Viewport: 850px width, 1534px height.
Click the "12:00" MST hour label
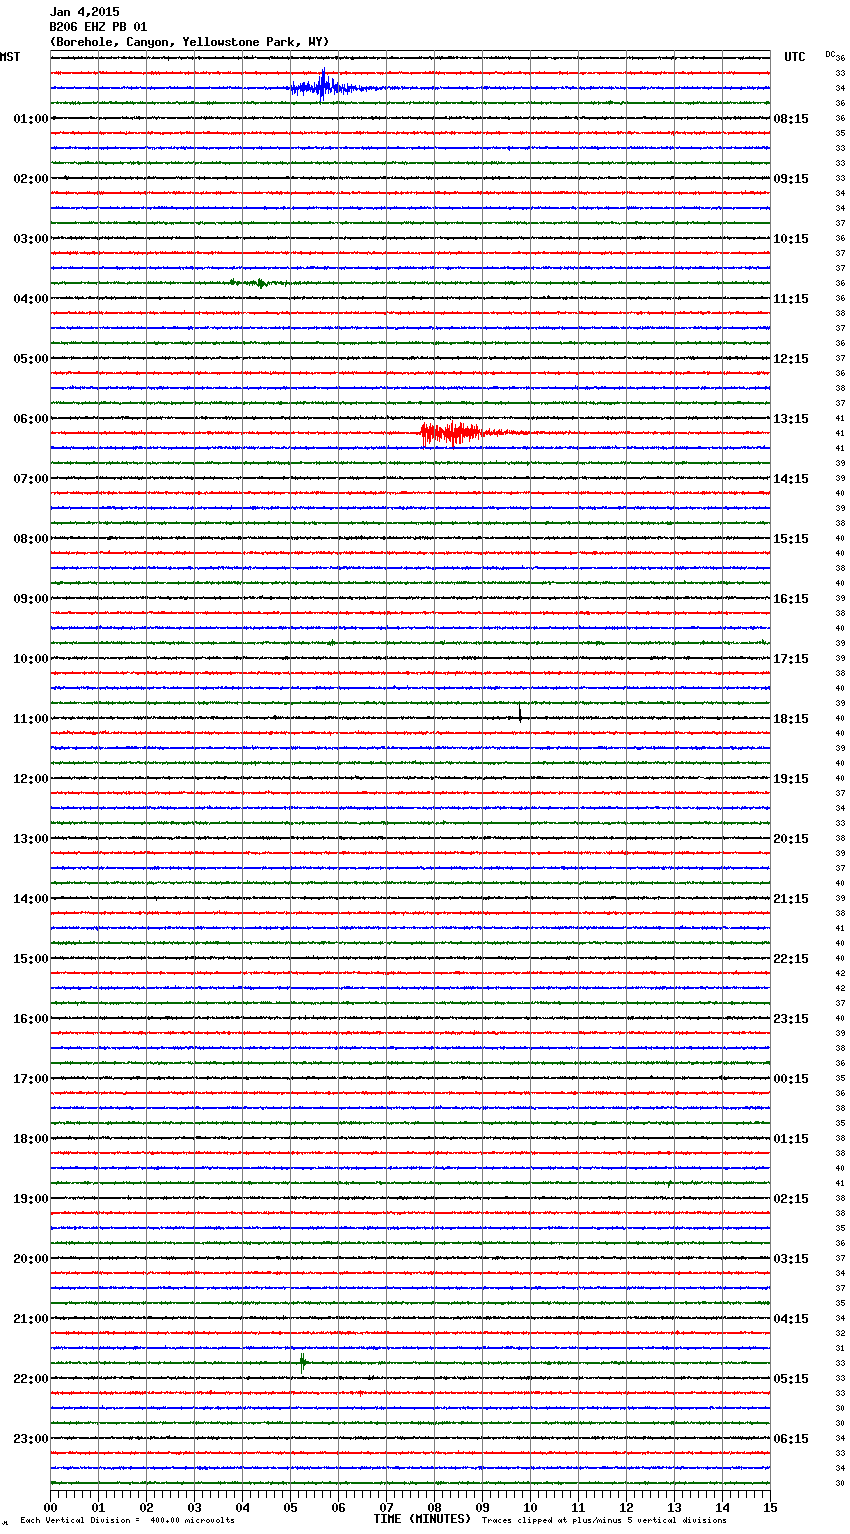coord(31,779)
